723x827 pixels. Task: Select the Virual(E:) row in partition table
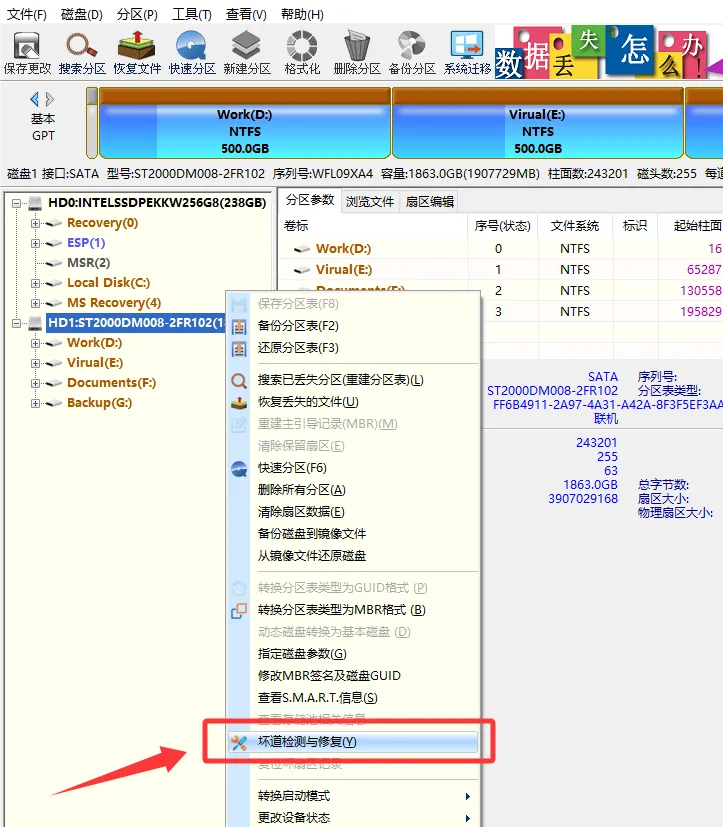[x=500, y=270]
